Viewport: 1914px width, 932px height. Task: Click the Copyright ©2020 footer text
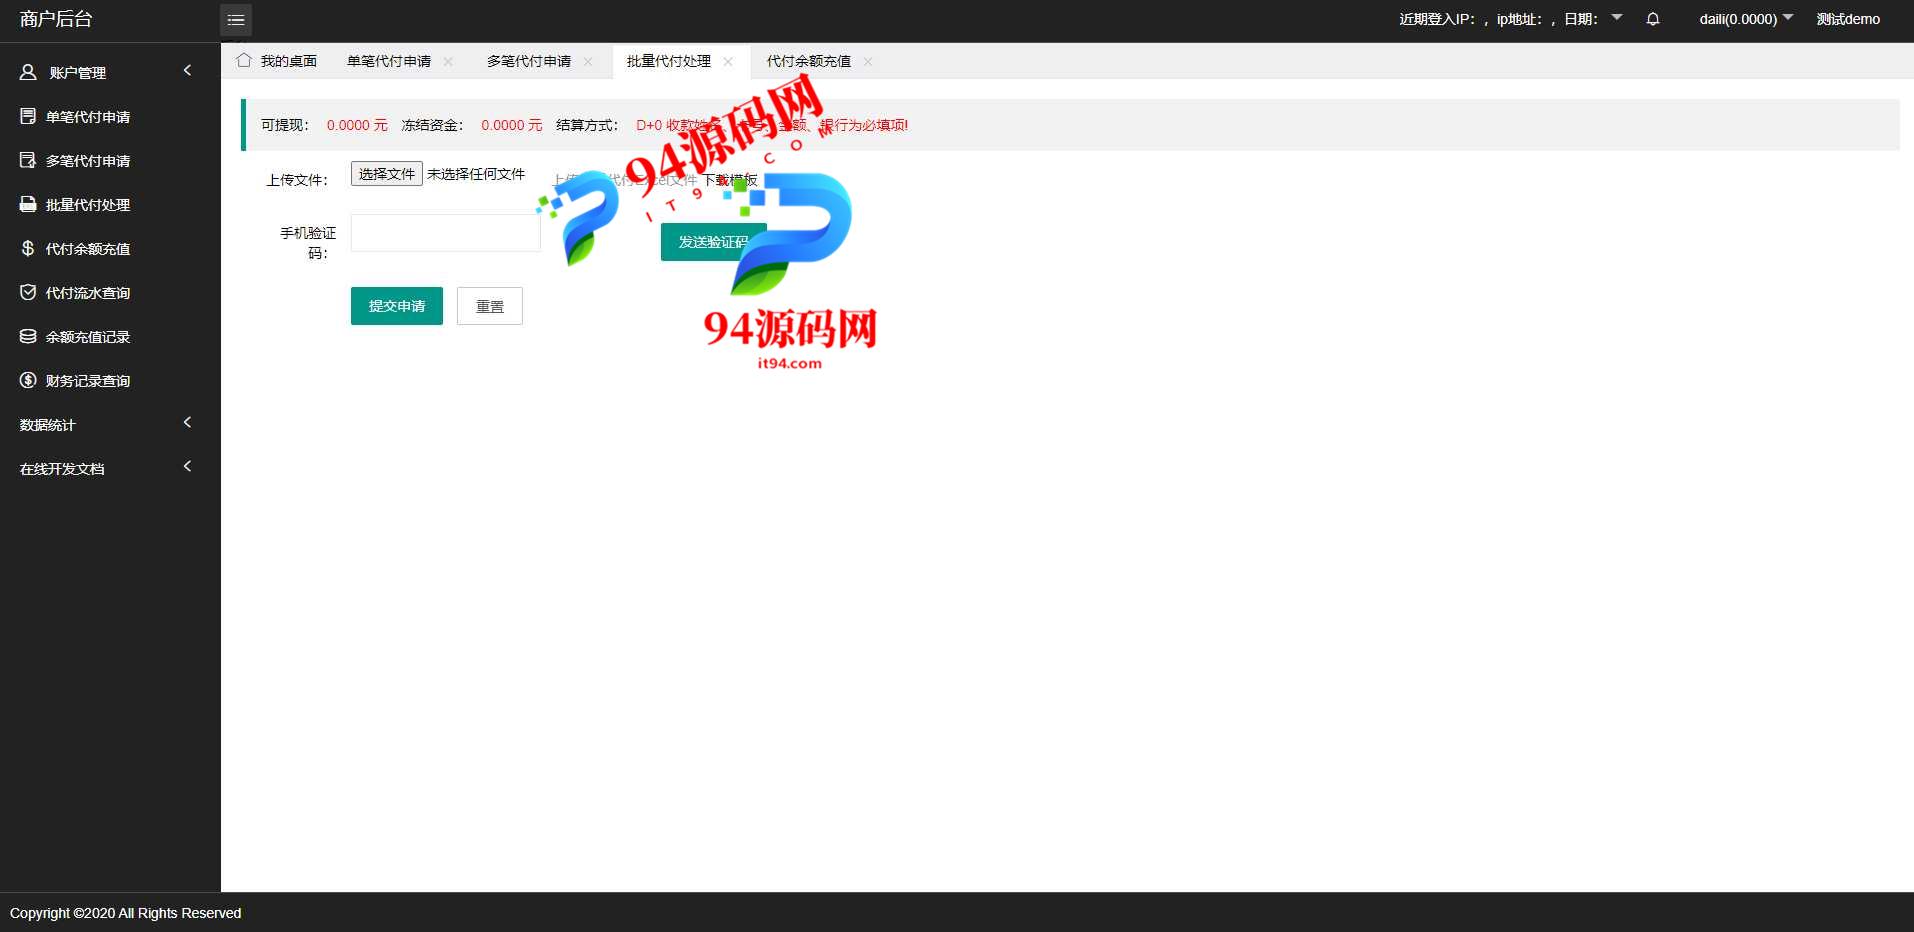pos(125,913)
